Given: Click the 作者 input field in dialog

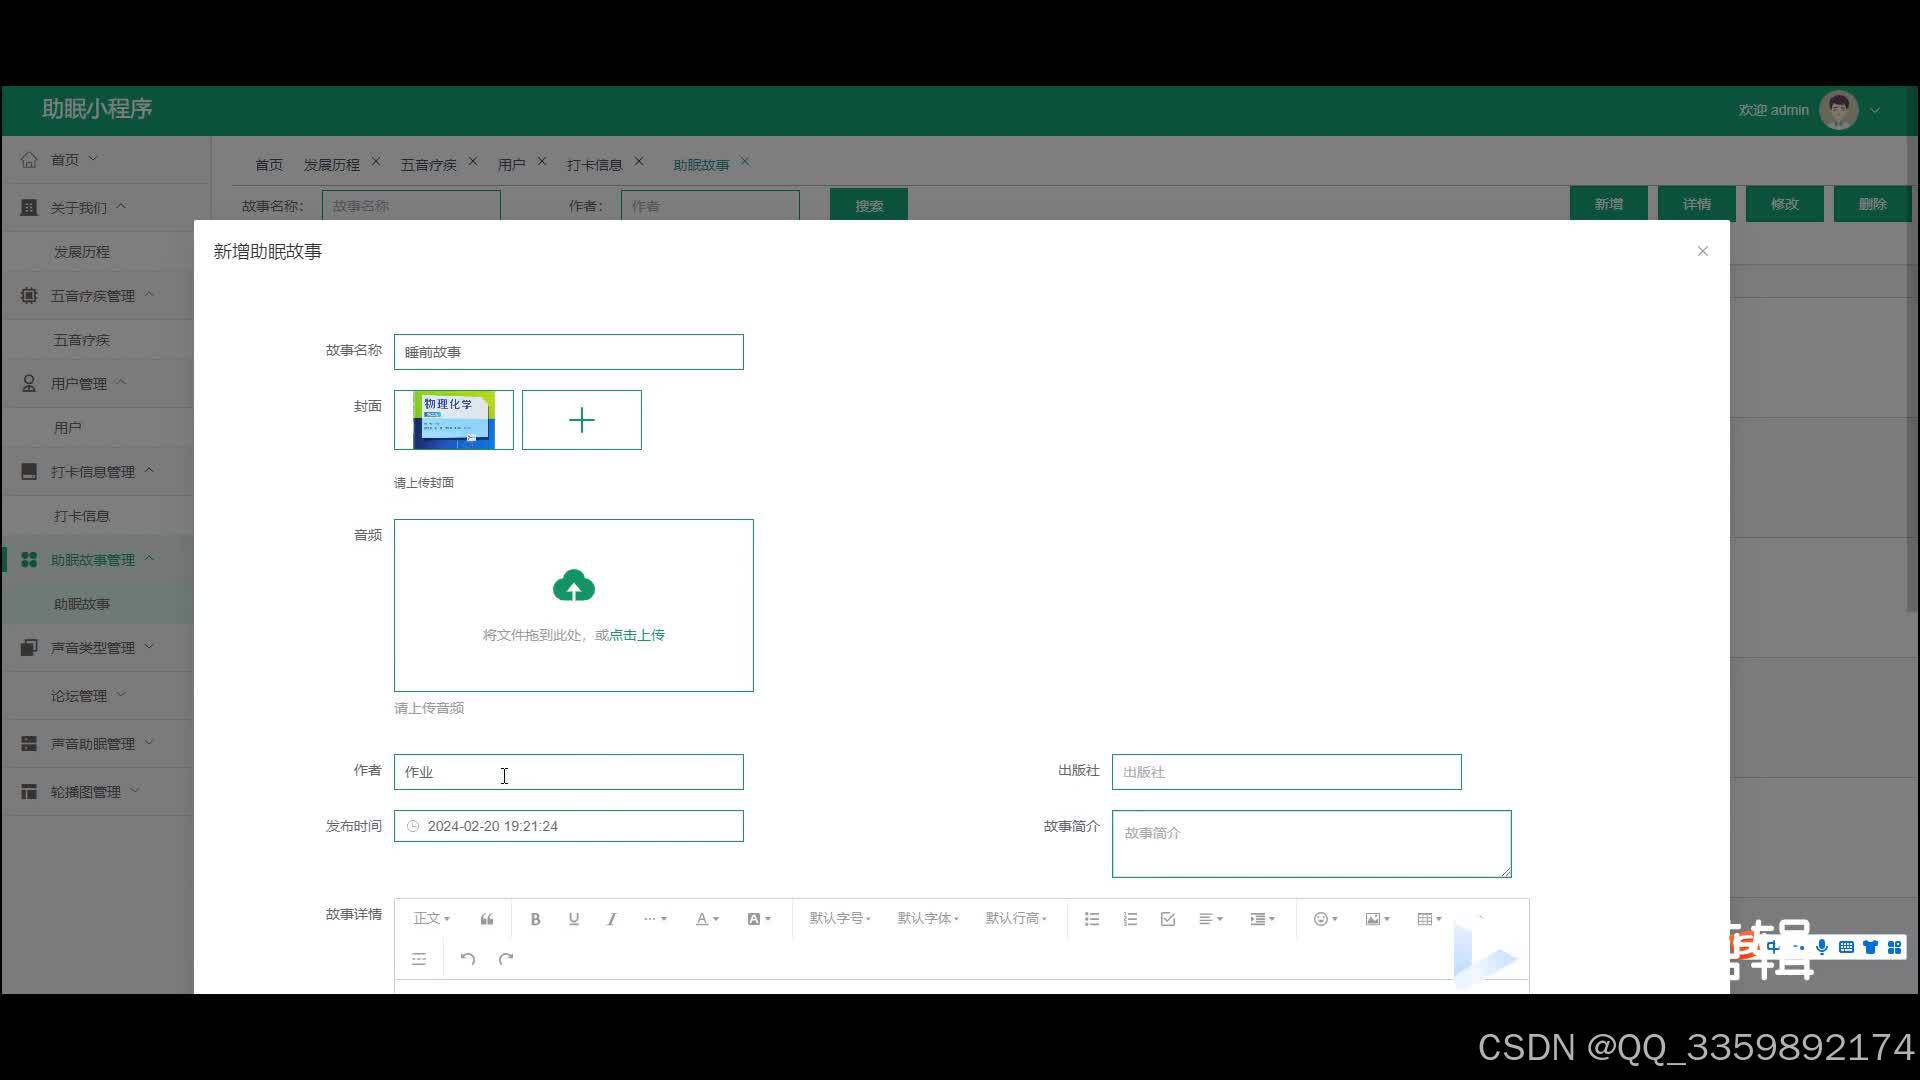Looking at the screenshot, I should [569, 772].
